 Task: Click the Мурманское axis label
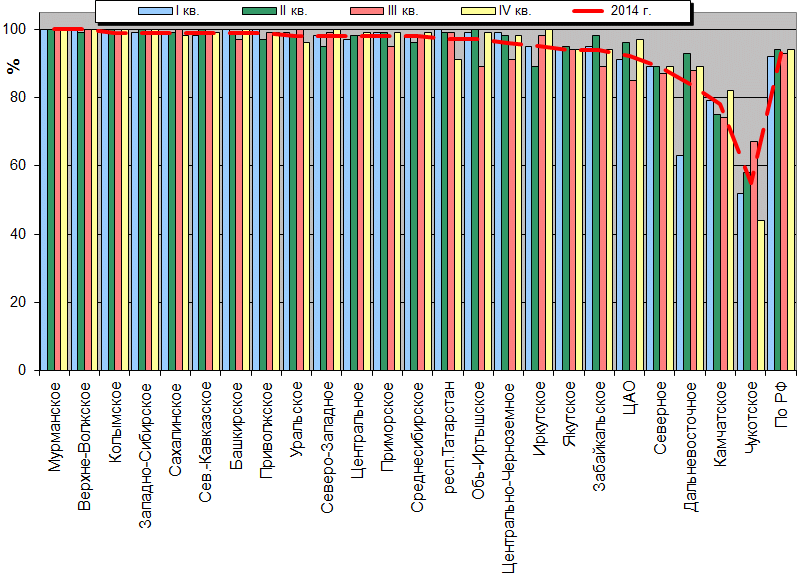(x=55, y=427)
